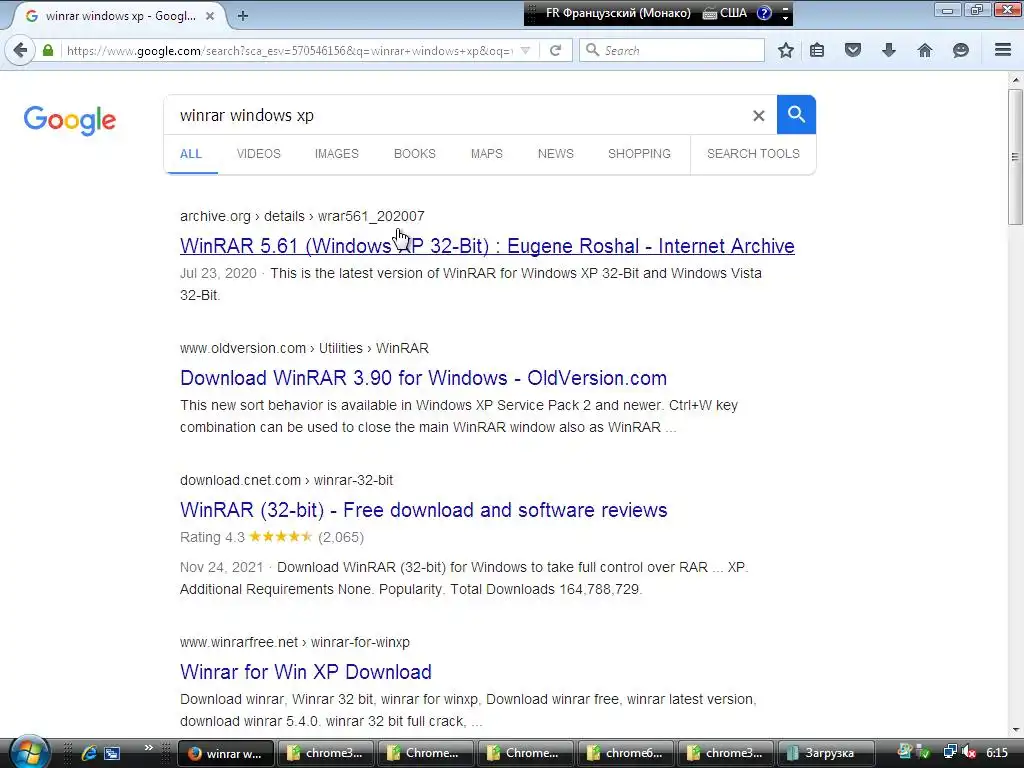Click www.winrarfree.net › winrar-for-winxp breadcrumb

tap(295, 642)
